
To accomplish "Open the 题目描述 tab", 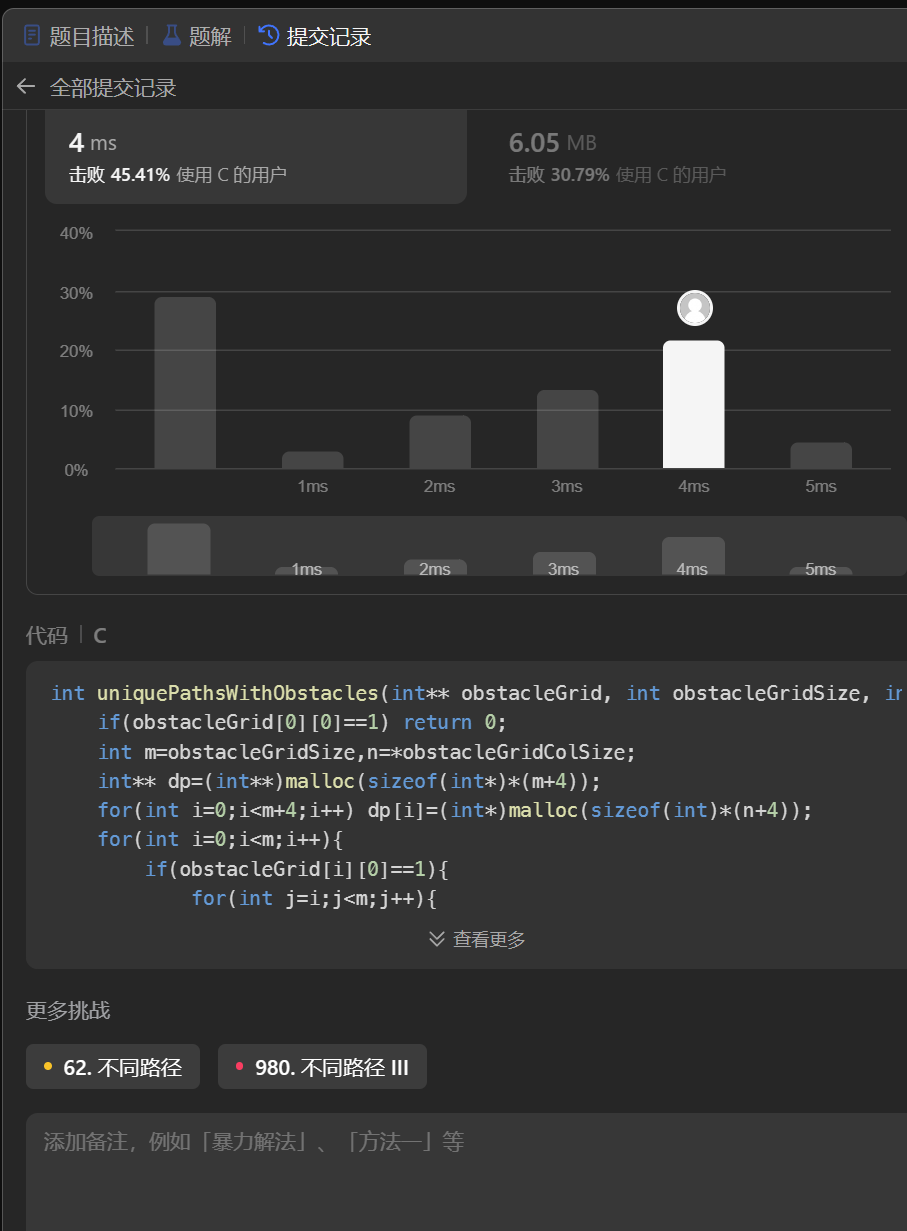I will (92, 37).
